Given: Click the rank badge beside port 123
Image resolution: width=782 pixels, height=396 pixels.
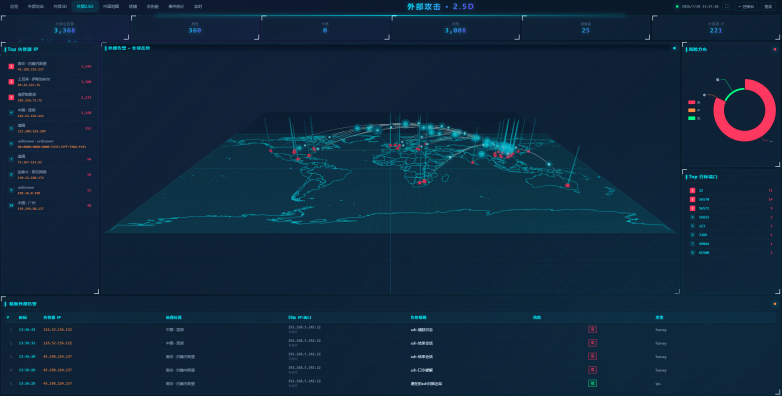Looking at the screenshot, I should 692,226.
